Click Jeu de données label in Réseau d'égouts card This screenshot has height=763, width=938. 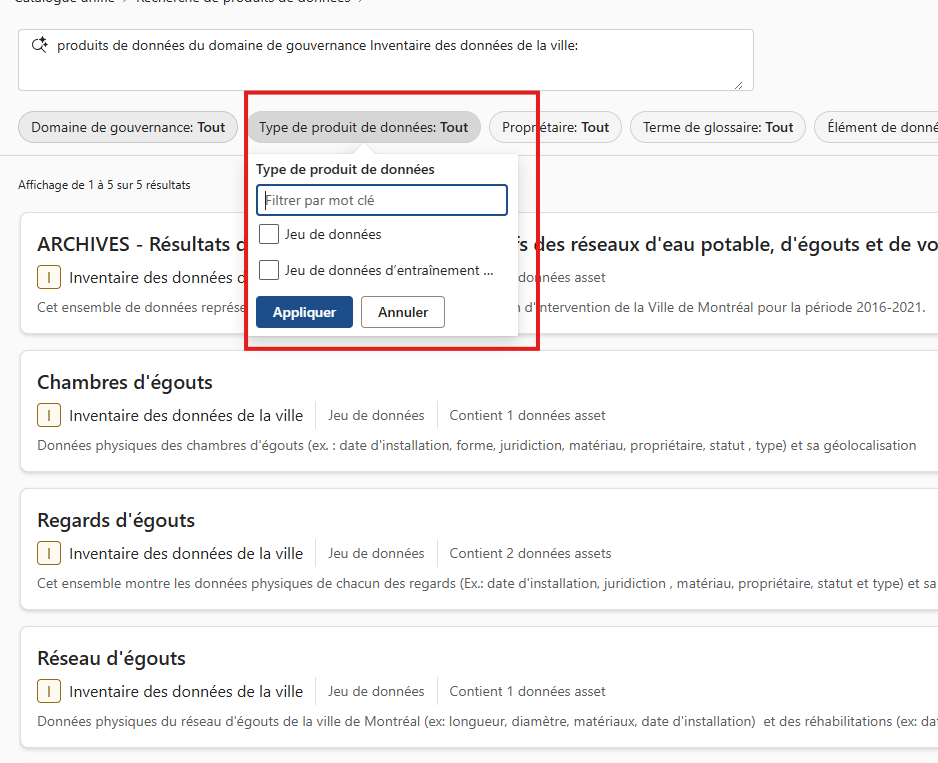(x=376, y=691)
